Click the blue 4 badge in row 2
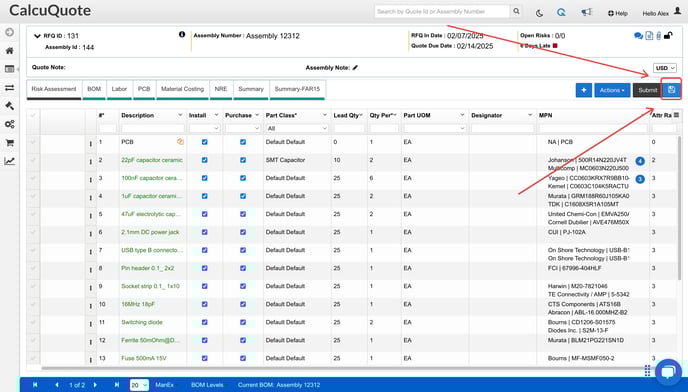This screenshot has width=688, height=392. pos(640,161)
